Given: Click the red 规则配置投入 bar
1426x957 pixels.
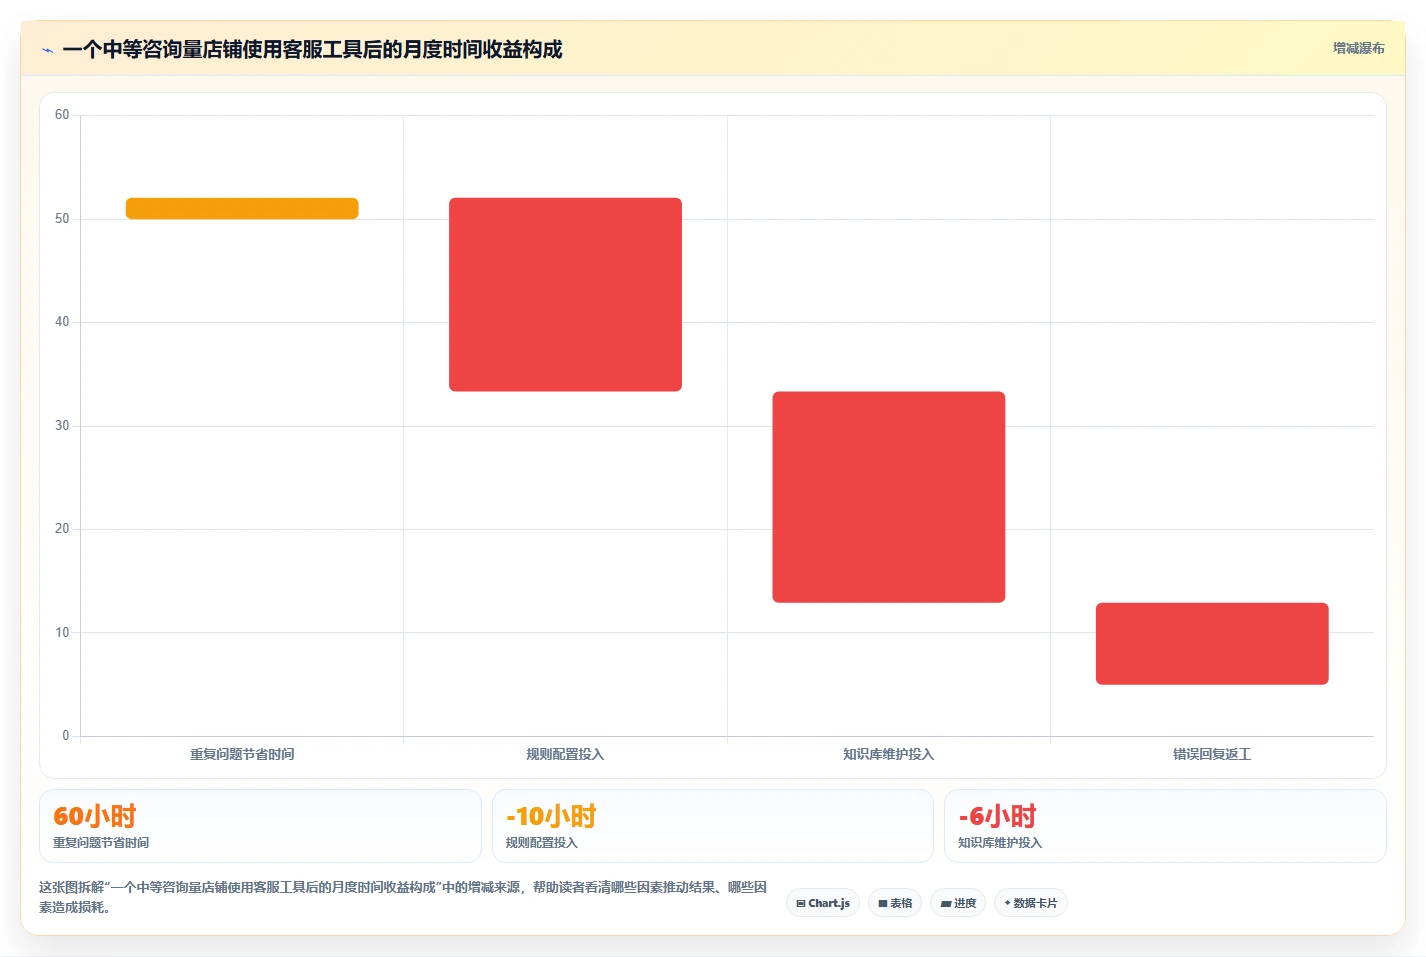Looking at the screenshot, I should pos(565,294).
